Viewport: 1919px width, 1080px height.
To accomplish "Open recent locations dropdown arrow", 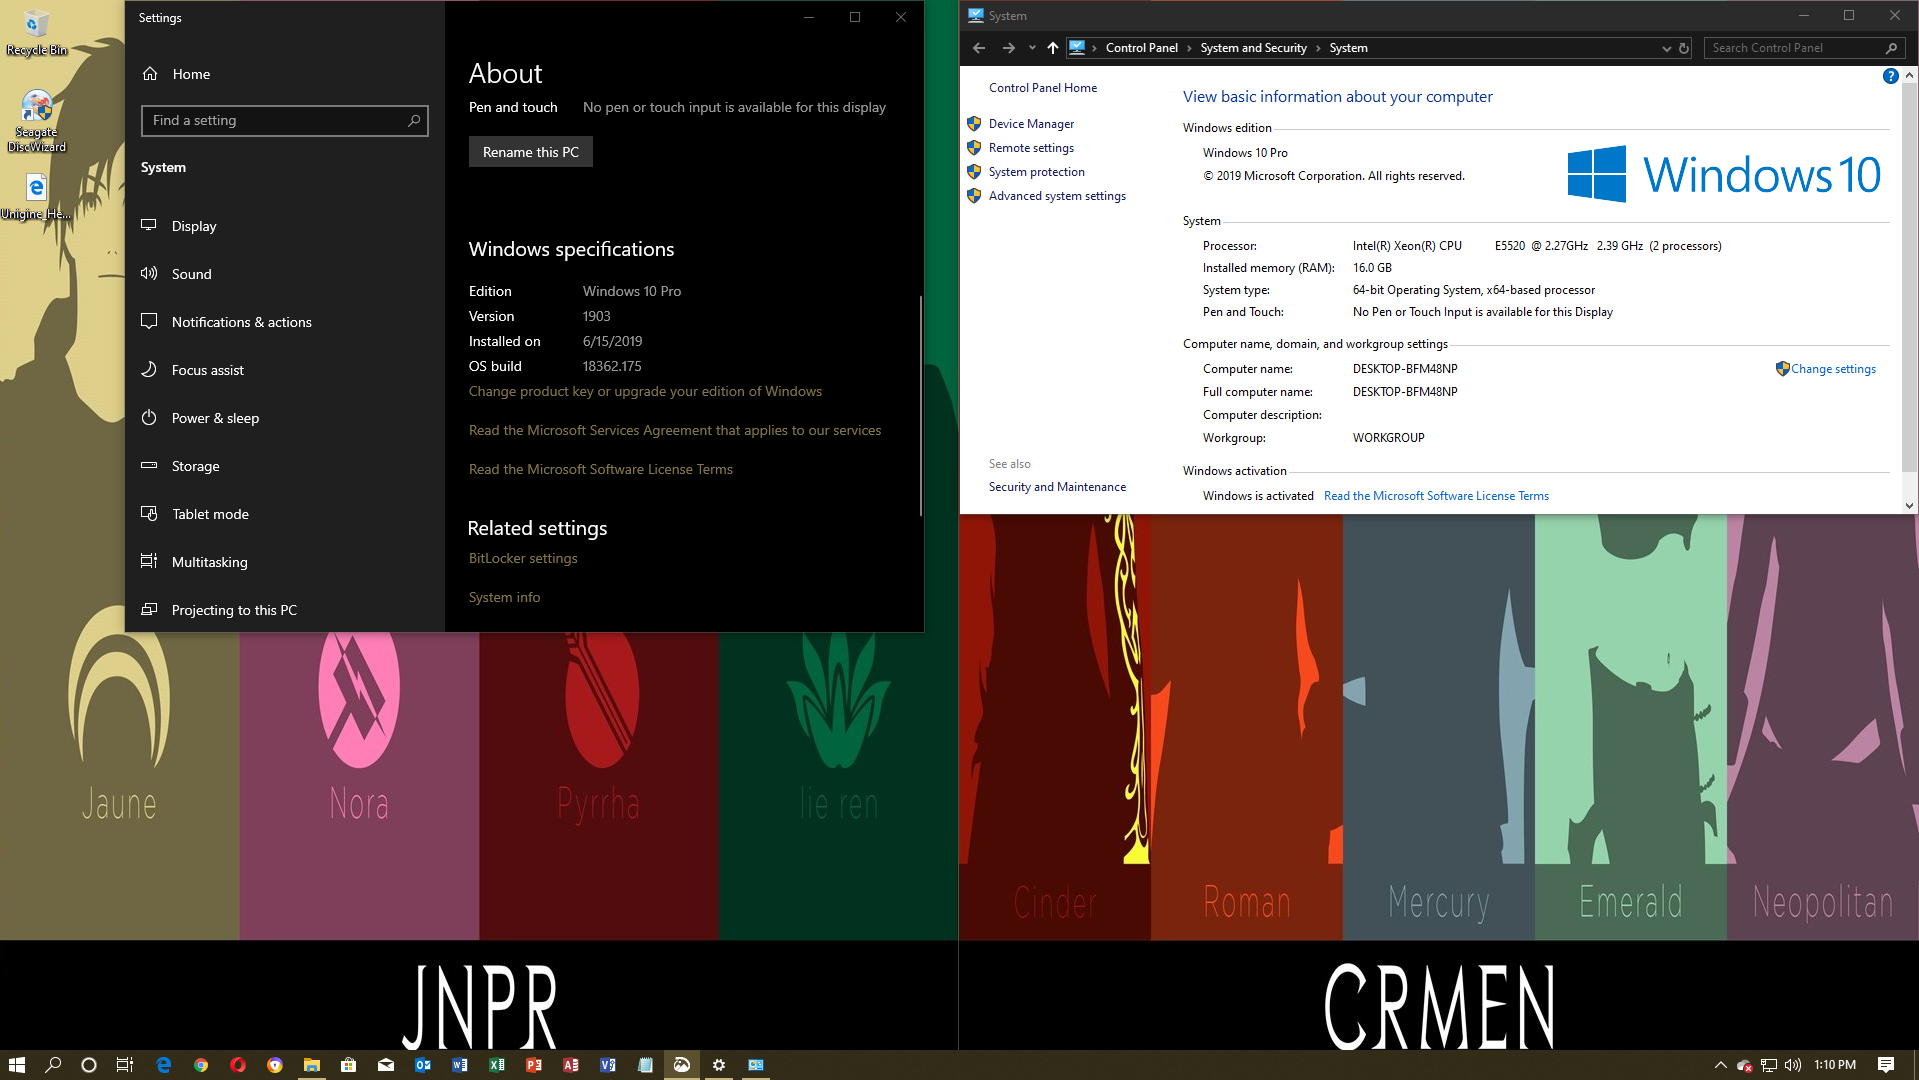I will 1032,48.
